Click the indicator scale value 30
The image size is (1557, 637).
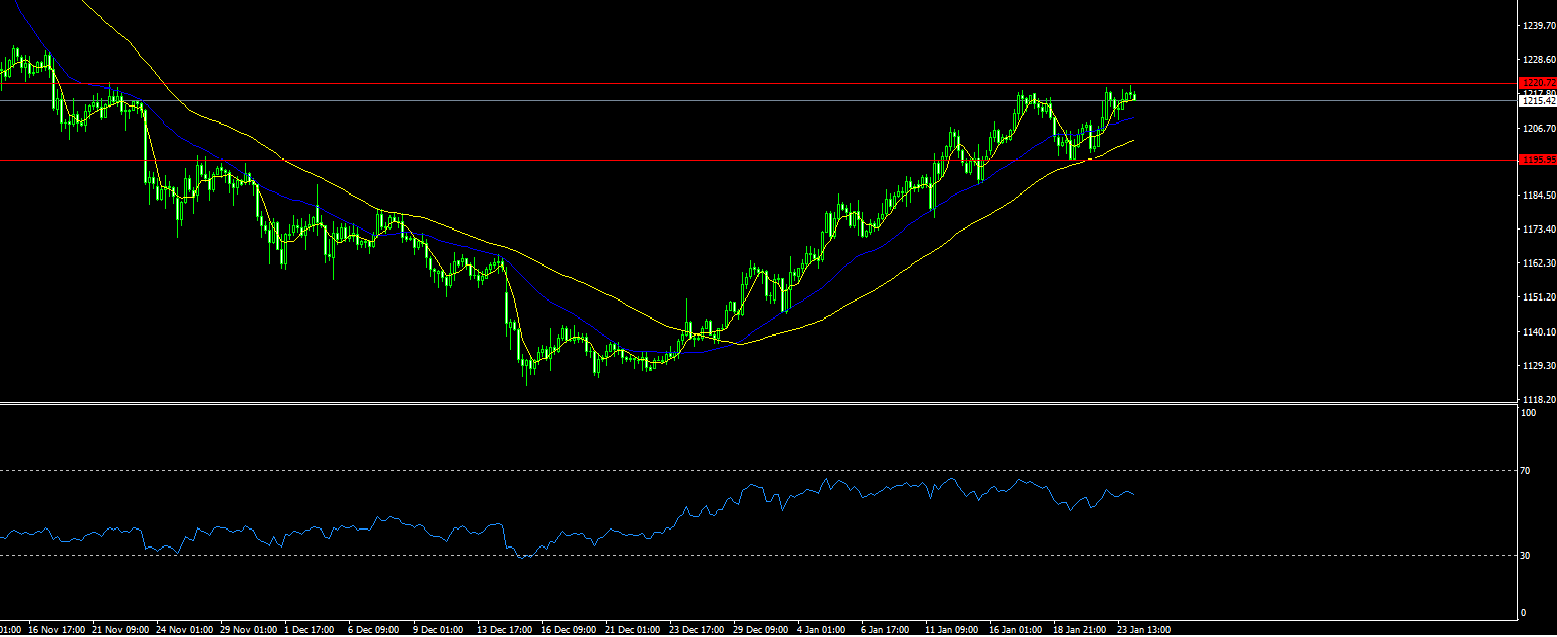click(x=1526, y=555)
